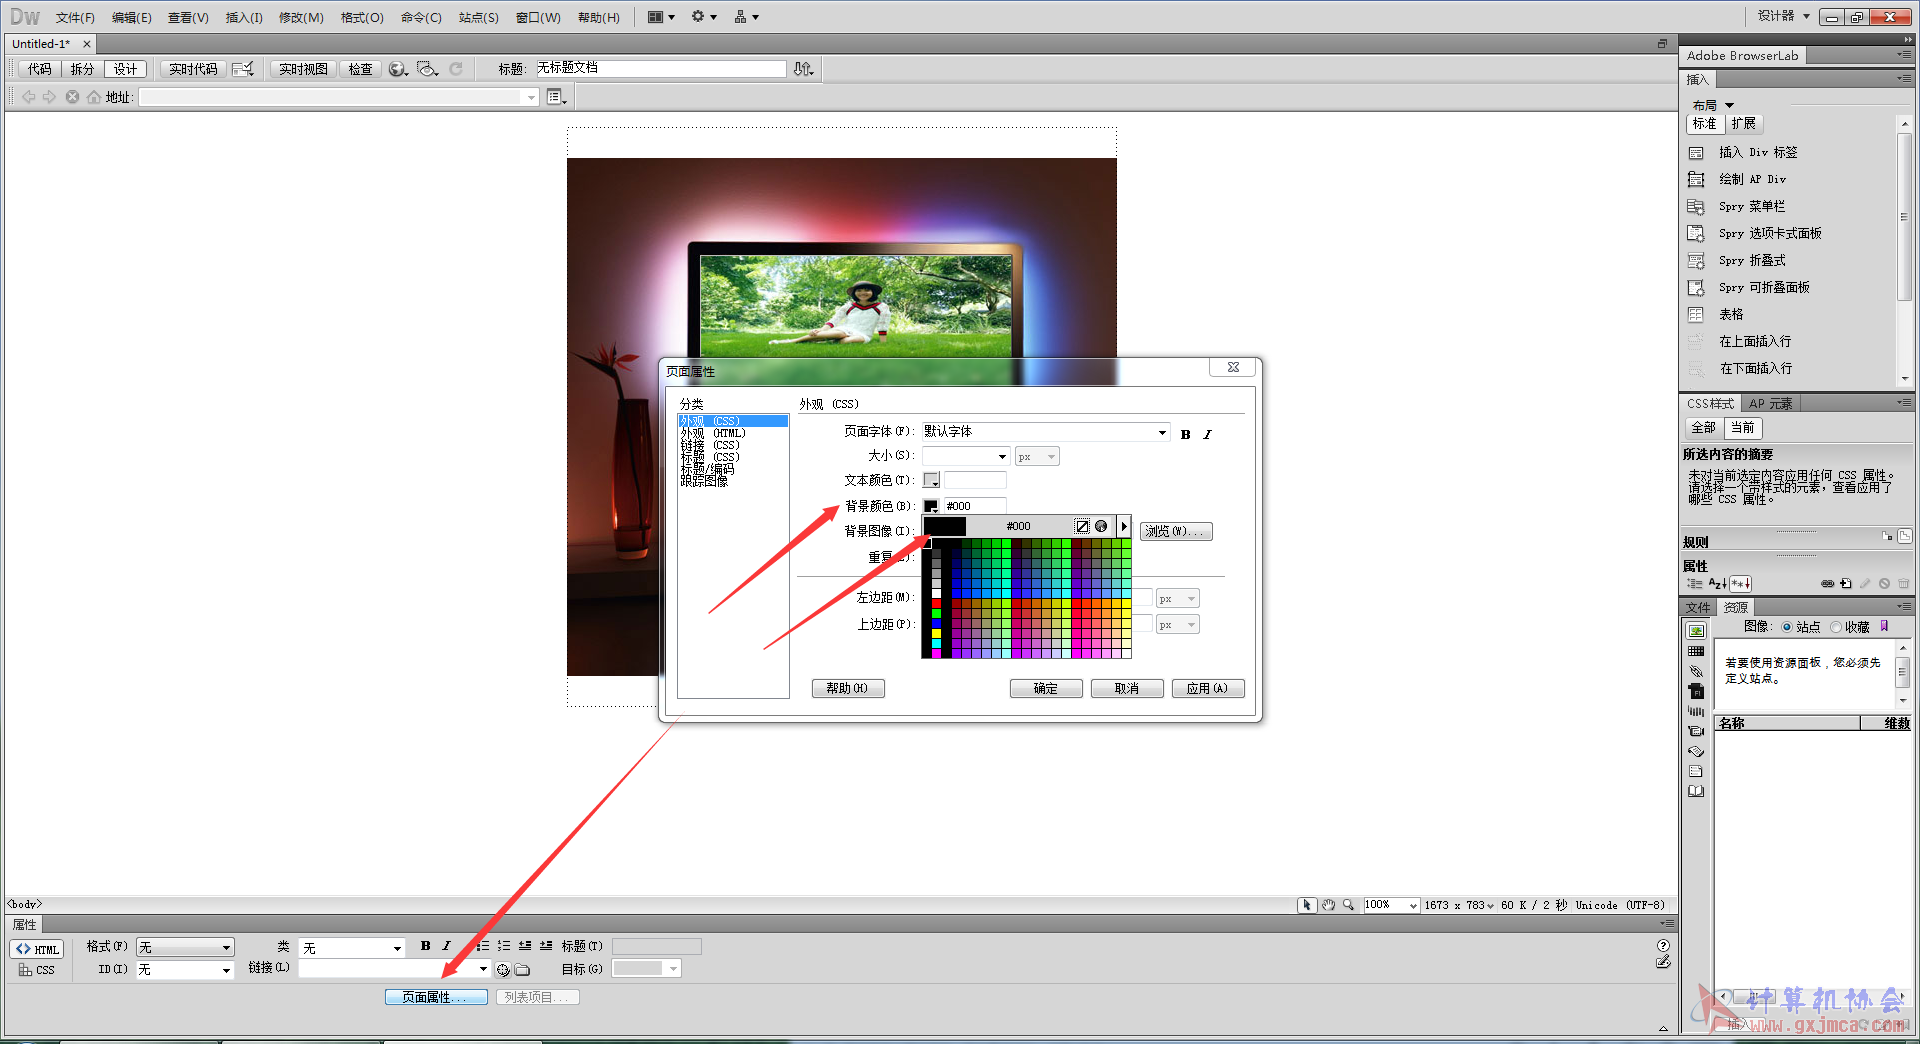
Task: Click the Cancel button in Page Properties
Action: tap(1127, 688)
